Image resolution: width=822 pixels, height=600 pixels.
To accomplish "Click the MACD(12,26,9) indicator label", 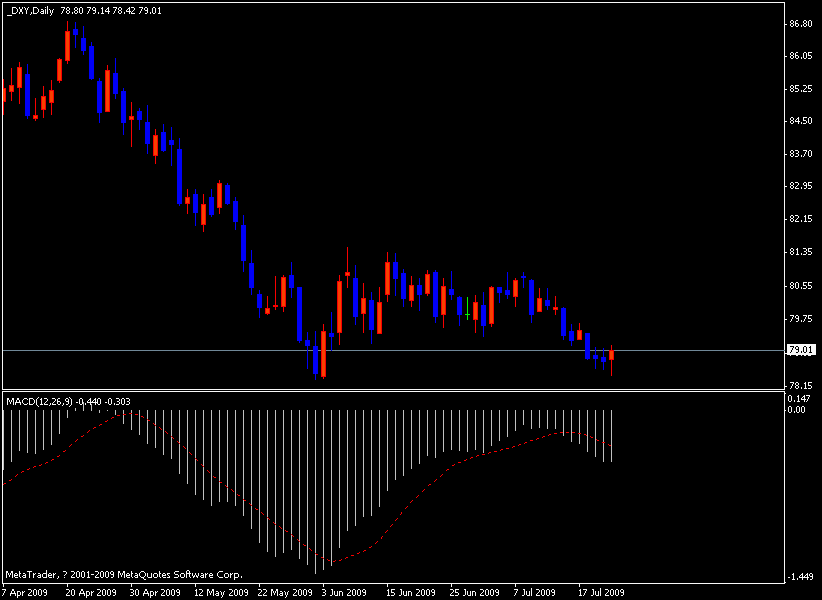I will coord(39,401).
